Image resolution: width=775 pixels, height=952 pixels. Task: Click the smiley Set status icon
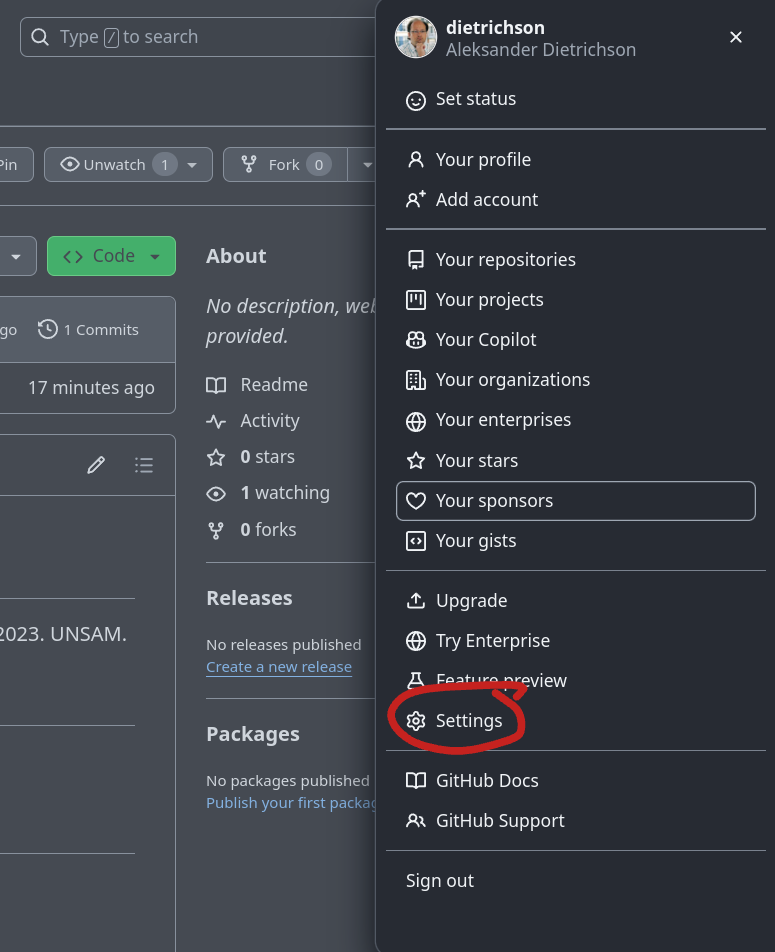click(x=416, y=100)
